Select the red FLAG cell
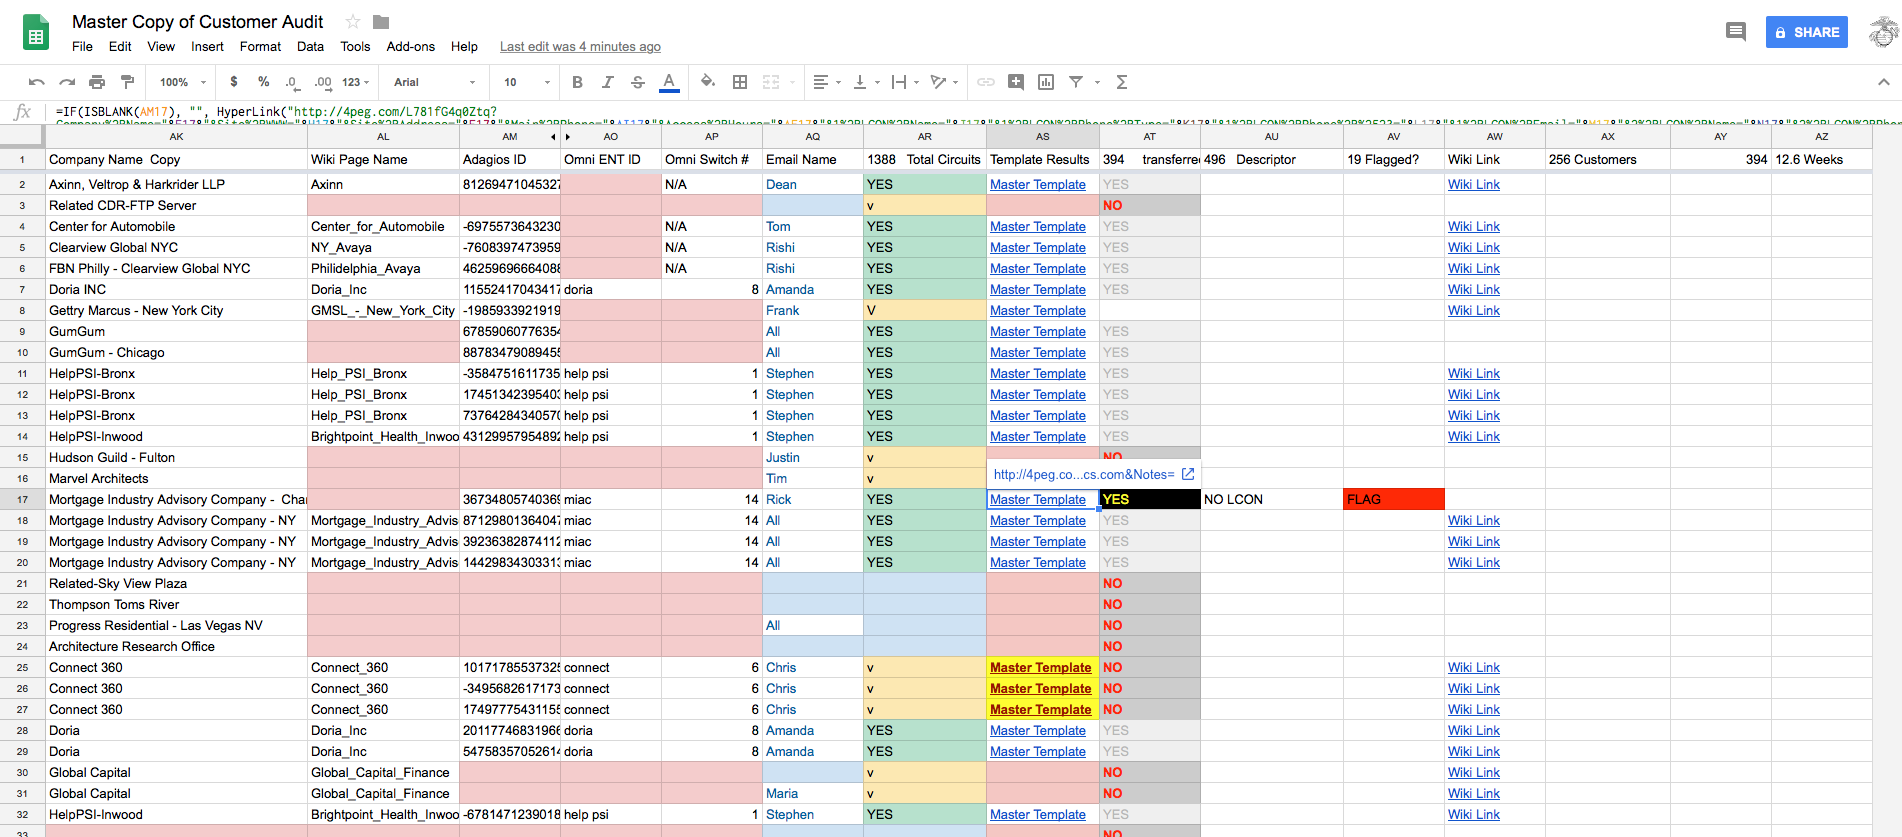Screen dimensions: 1902x837 1393,499
